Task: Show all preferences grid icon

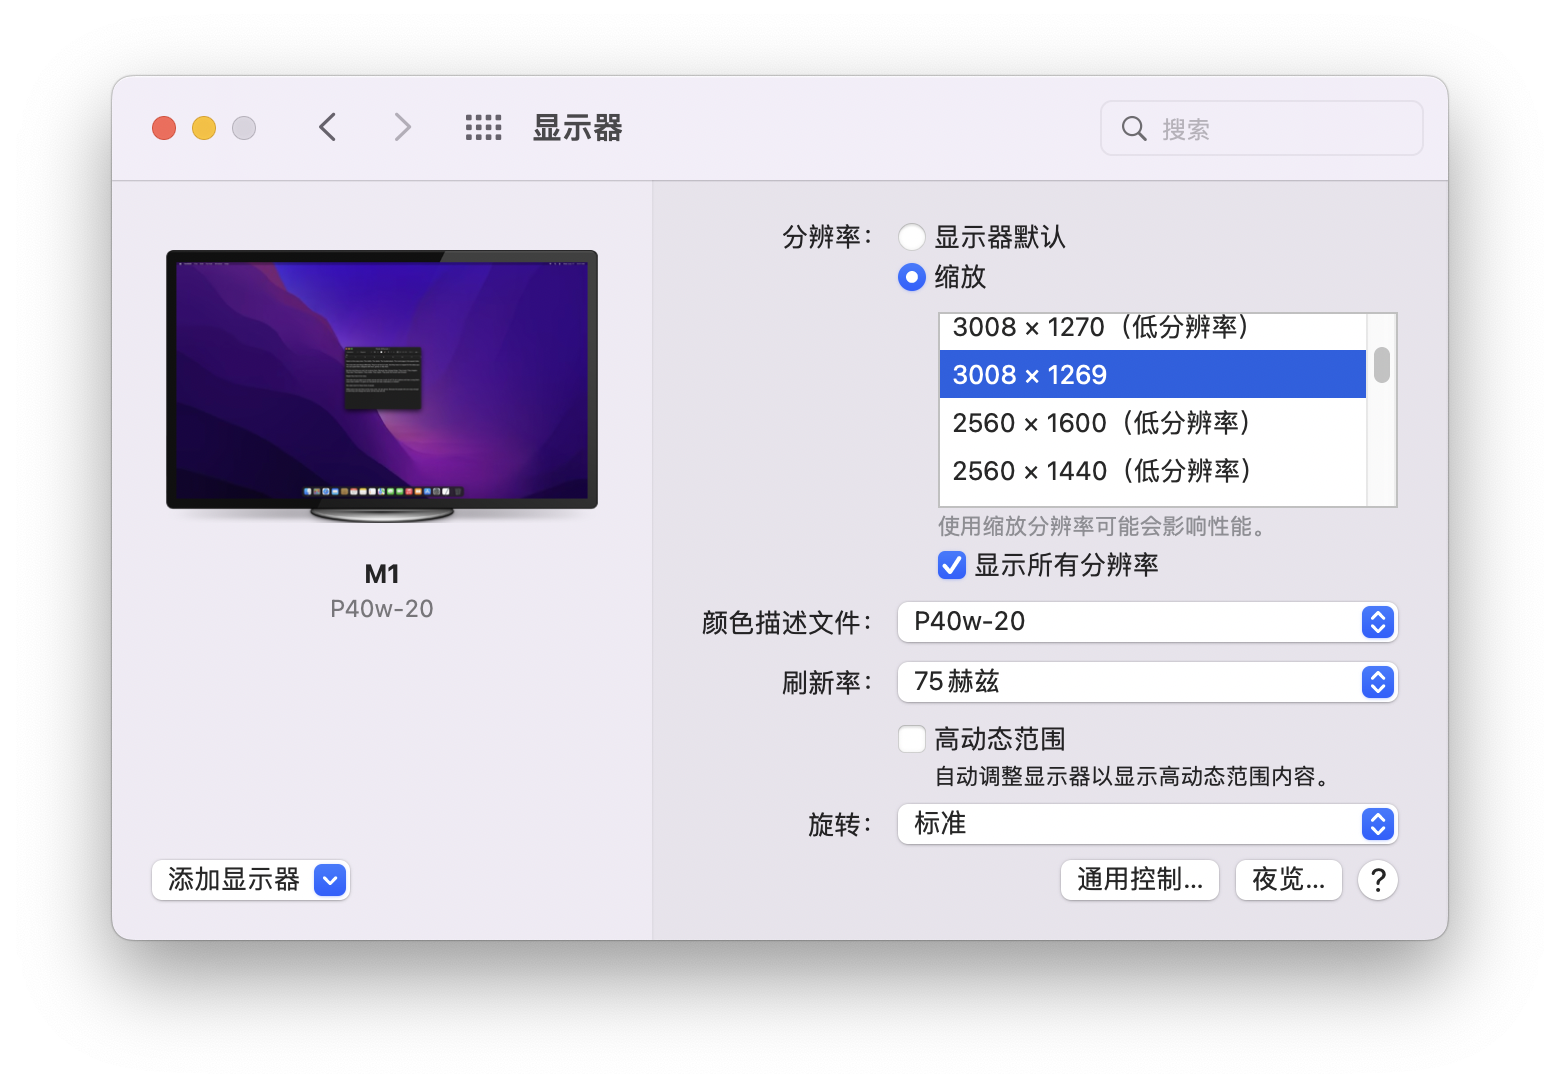Action: coord(483,128)
